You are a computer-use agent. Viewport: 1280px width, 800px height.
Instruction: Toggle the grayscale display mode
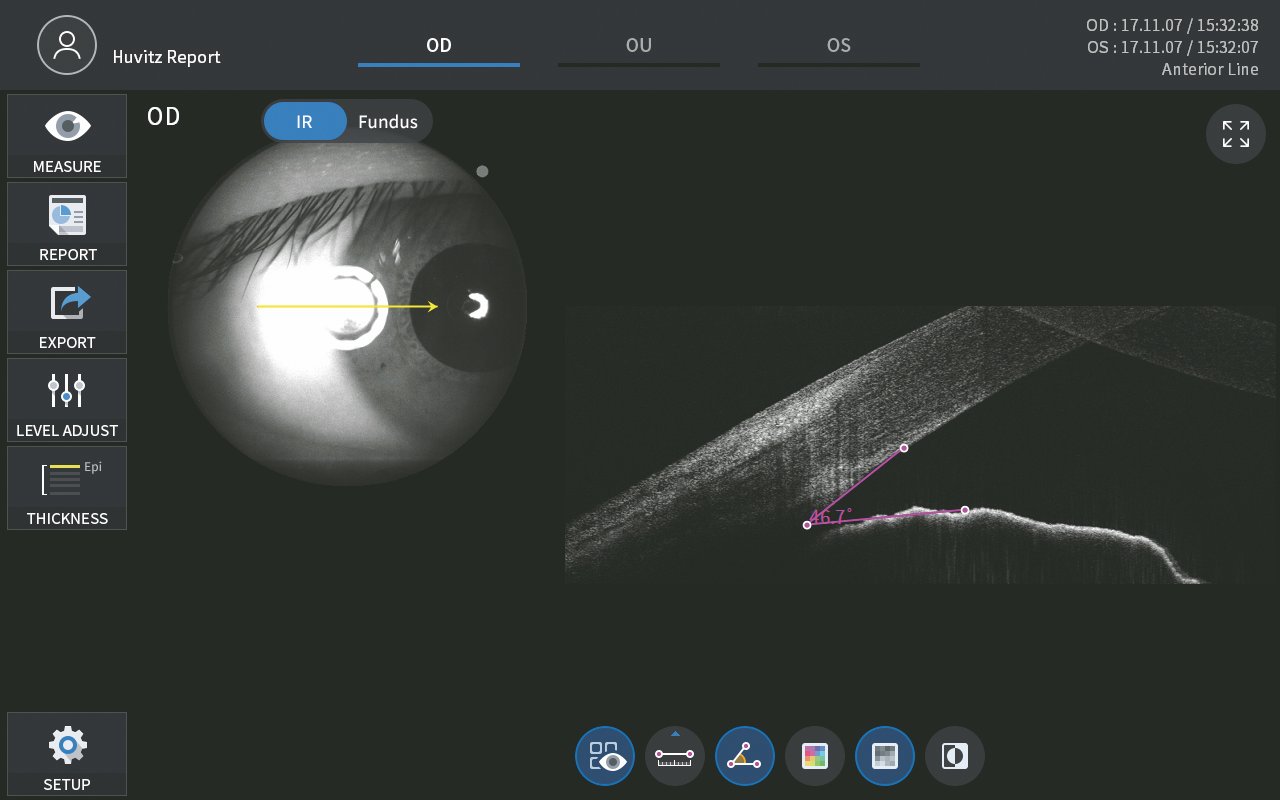(885, 756)
